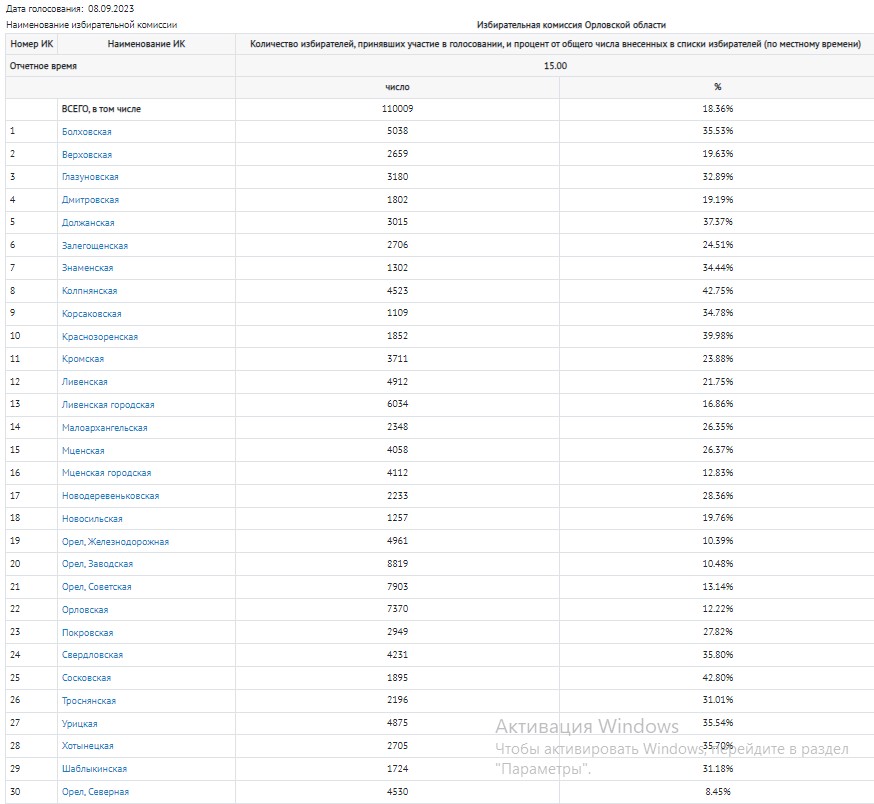
Task: Open the Краснозоренская commission link
Action: coord(99,336)
